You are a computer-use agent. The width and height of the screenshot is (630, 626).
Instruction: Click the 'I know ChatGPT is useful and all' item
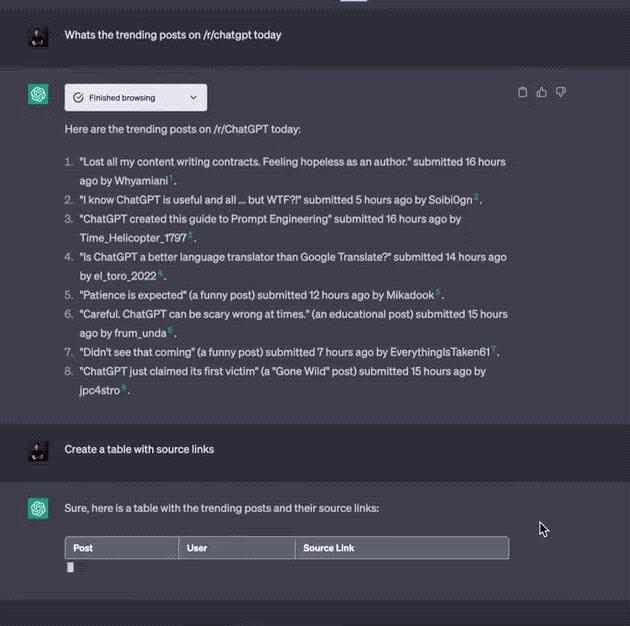click(x=281, y=200)
